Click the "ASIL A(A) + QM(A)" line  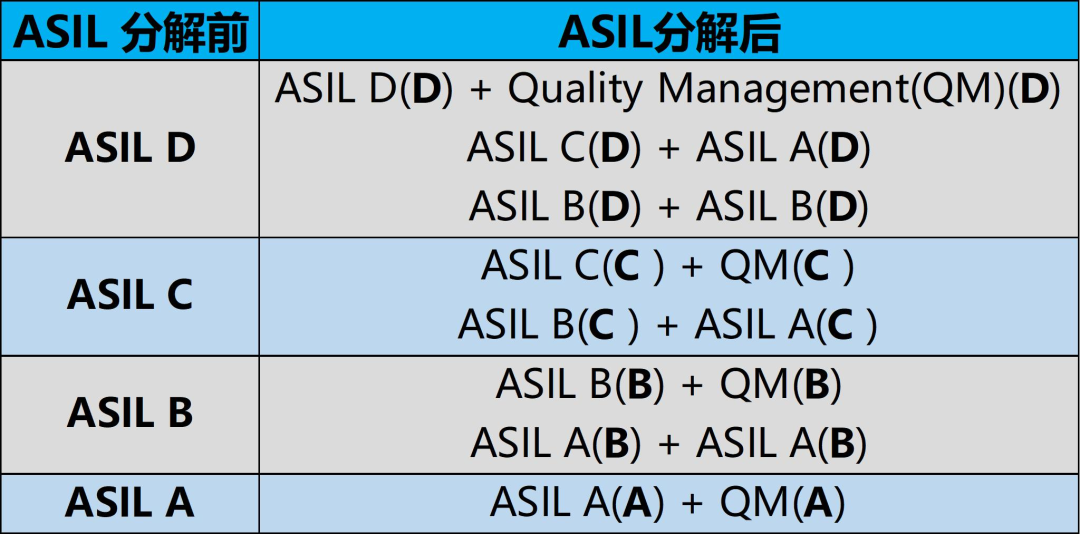(x=669, y=503)
